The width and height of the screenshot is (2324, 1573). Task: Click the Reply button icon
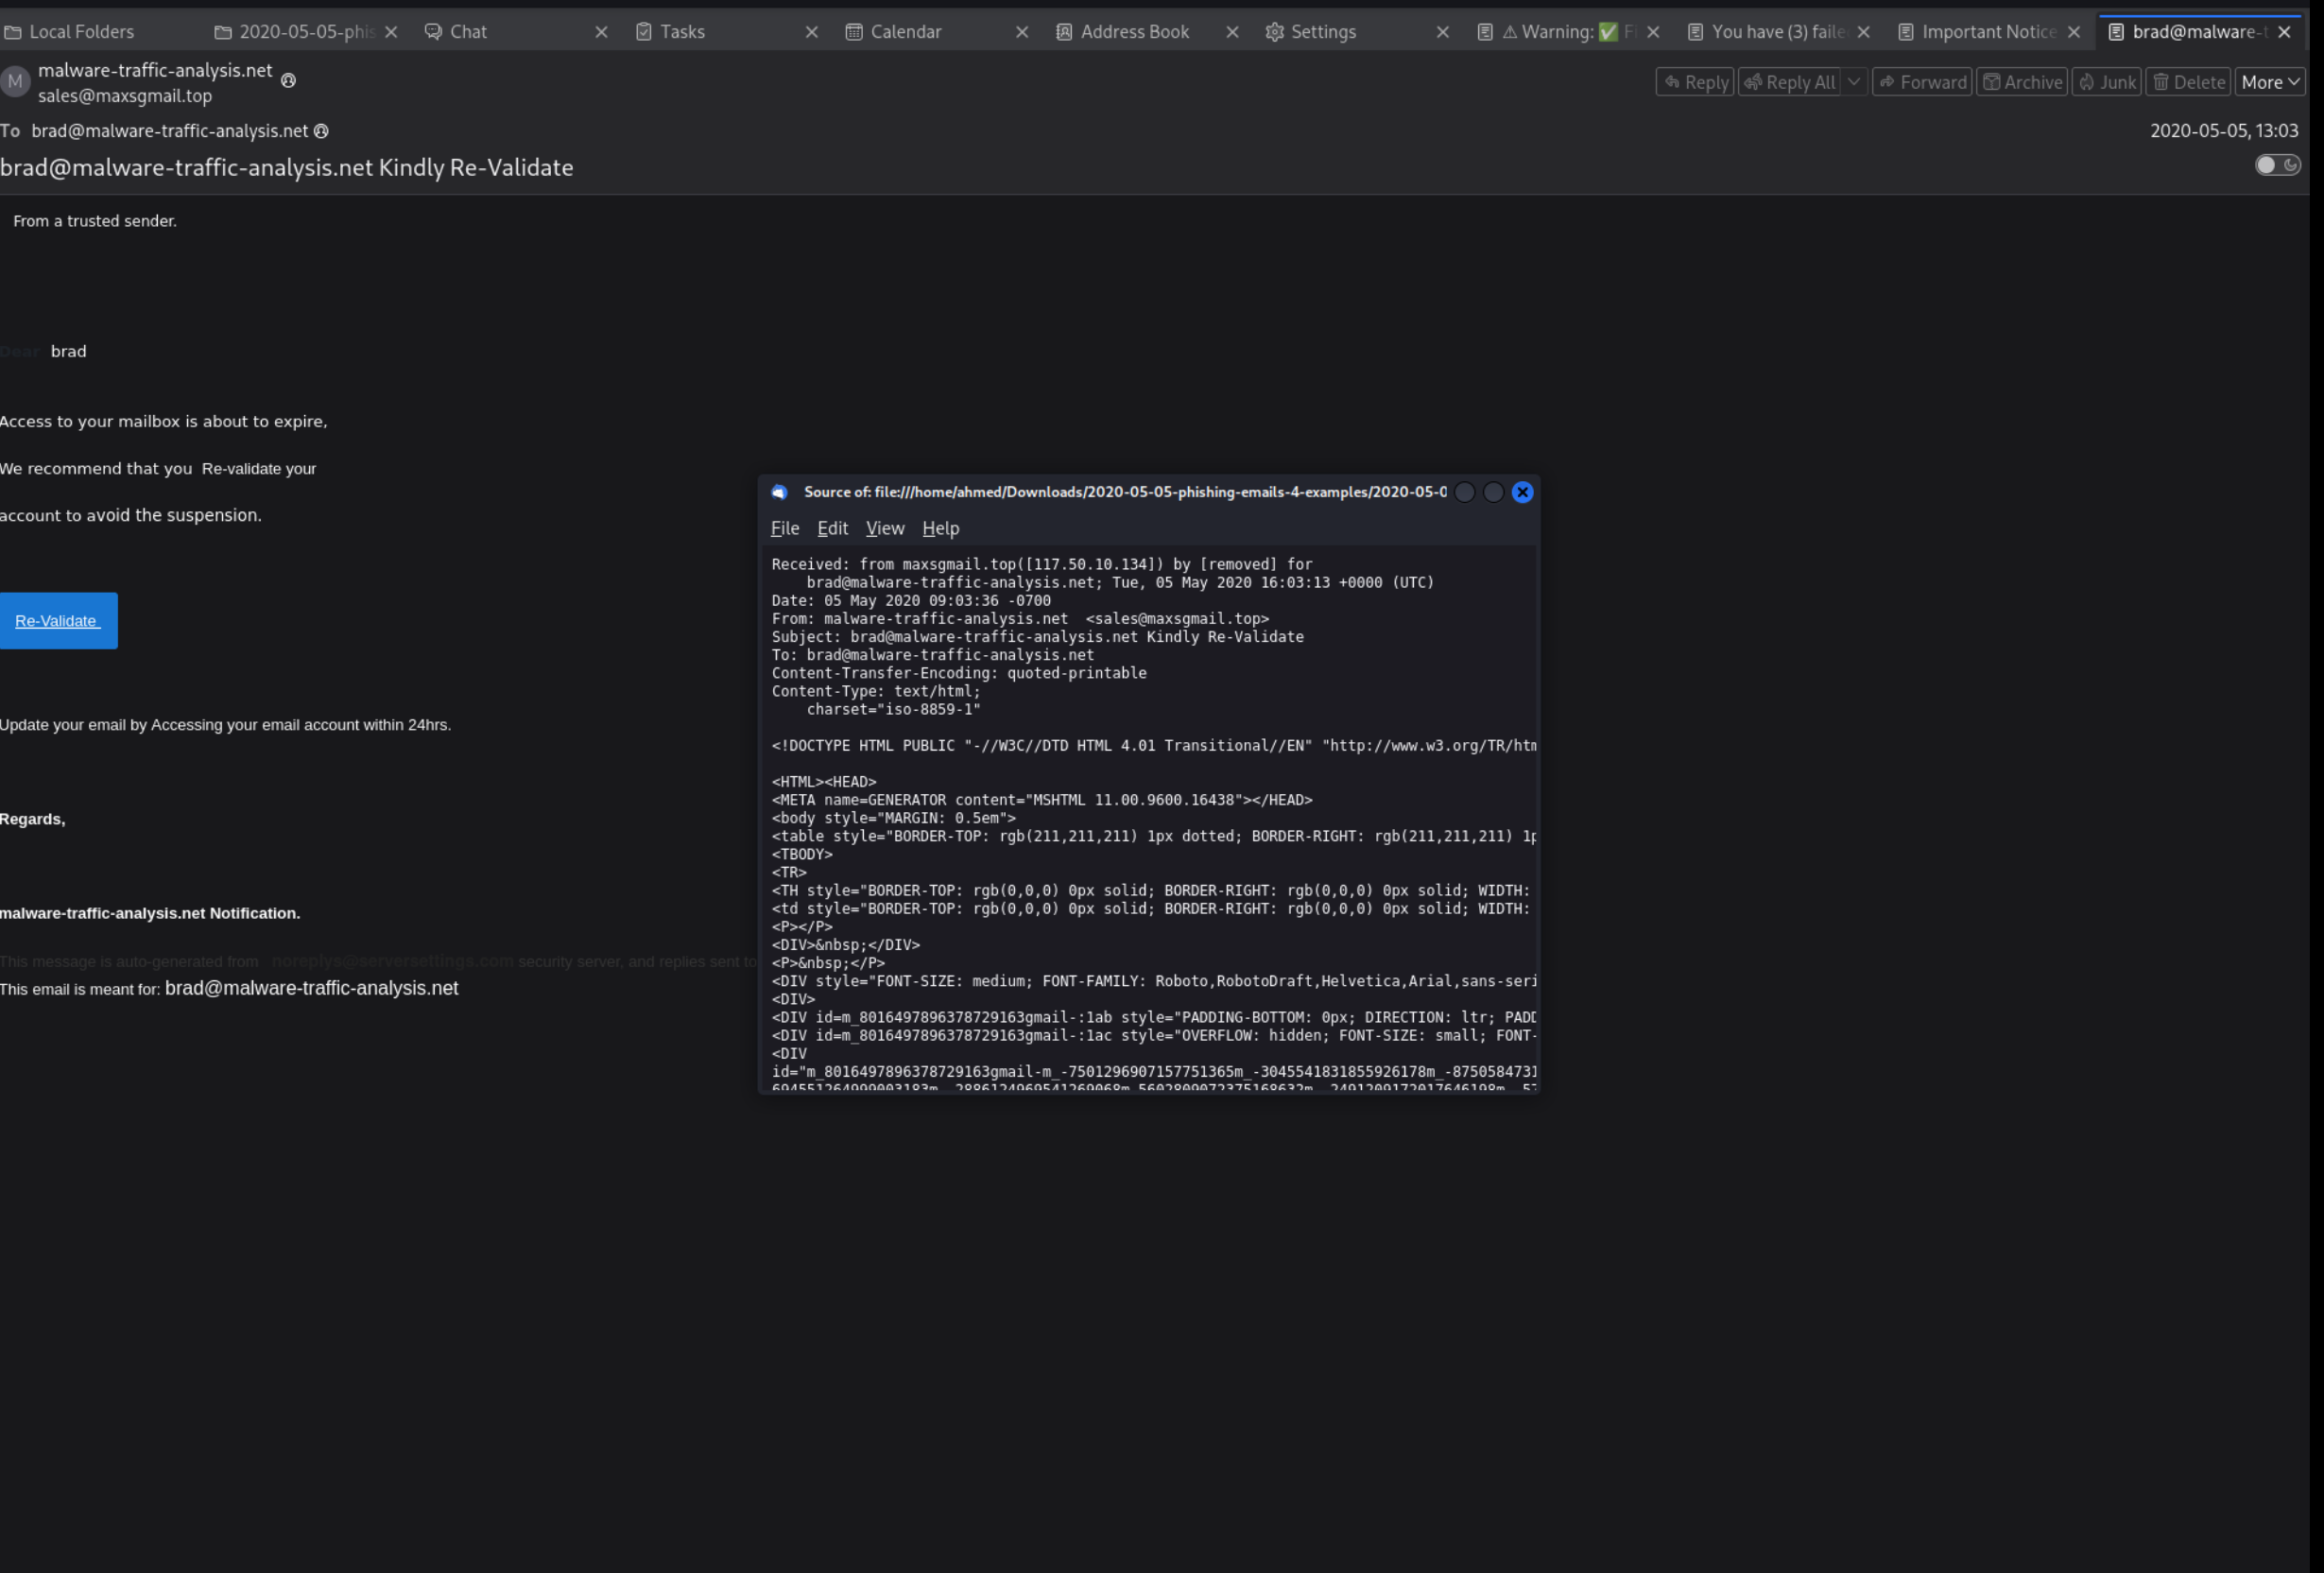pos(1672,82)
